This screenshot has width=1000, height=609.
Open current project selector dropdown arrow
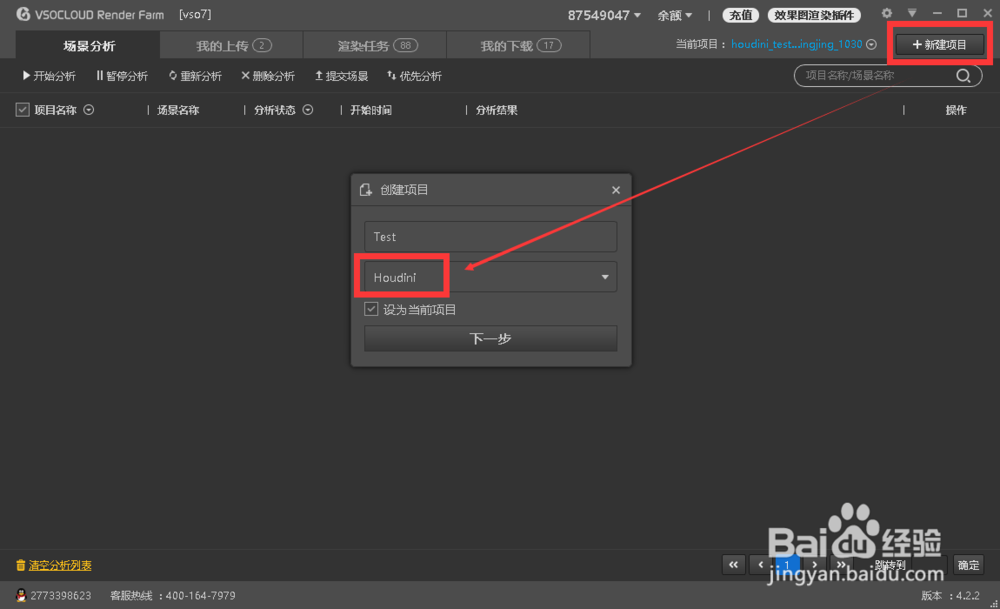871,44
